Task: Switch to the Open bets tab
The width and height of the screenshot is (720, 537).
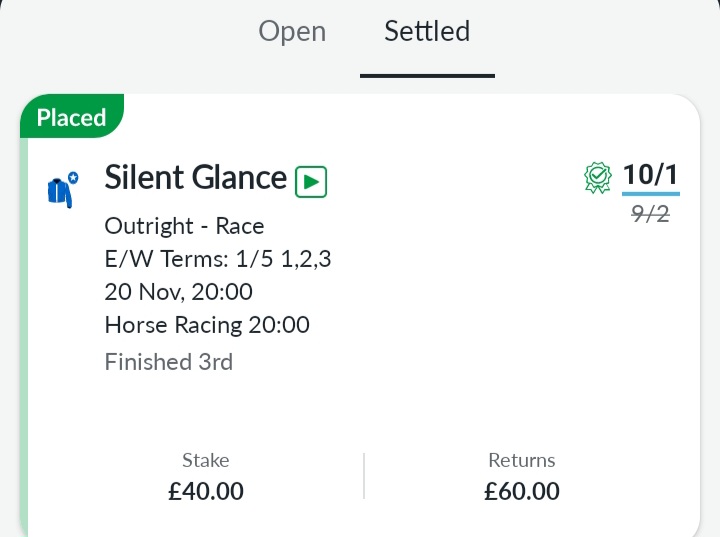Action: click(292, 32)
